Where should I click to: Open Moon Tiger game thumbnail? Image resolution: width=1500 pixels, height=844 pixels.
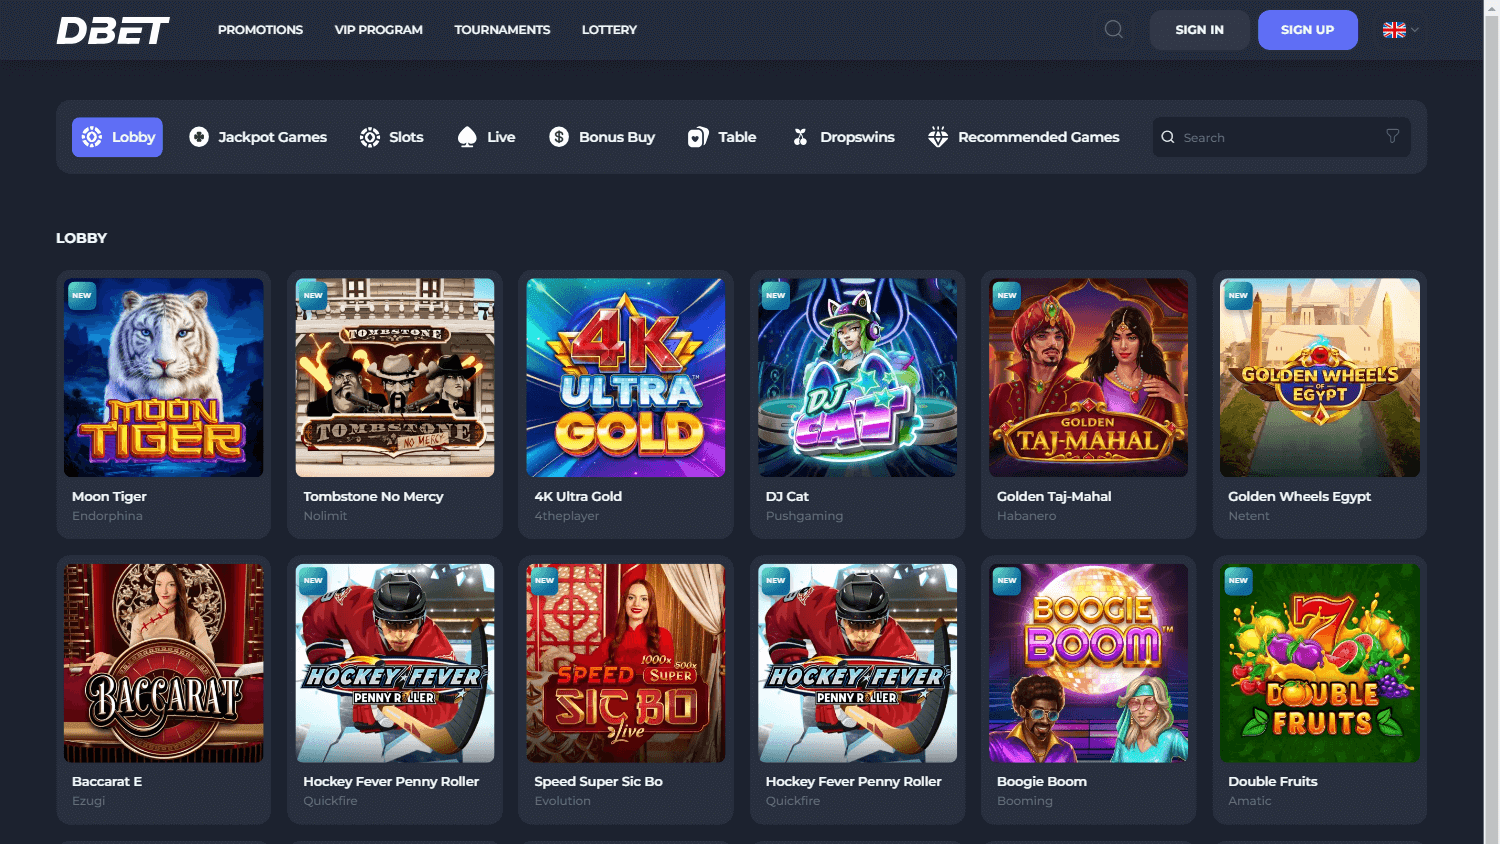[x=164, y=377]
